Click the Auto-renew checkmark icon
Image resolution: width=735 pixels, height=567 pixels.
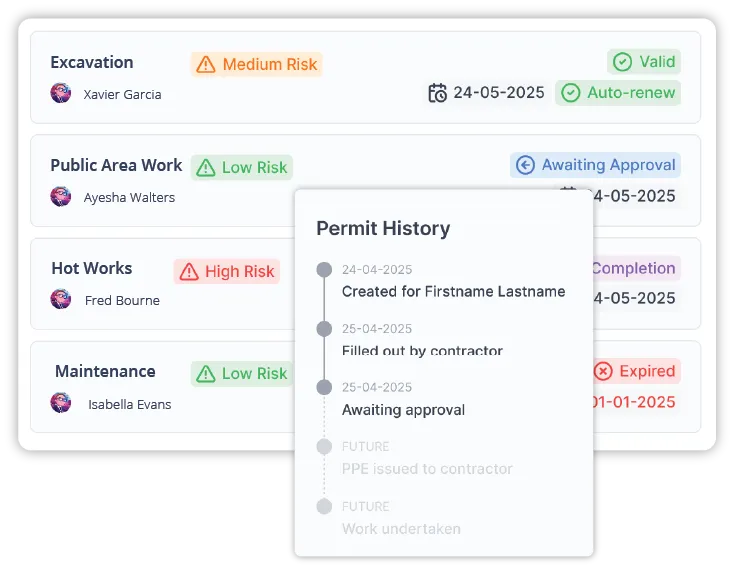click(570, 93)
